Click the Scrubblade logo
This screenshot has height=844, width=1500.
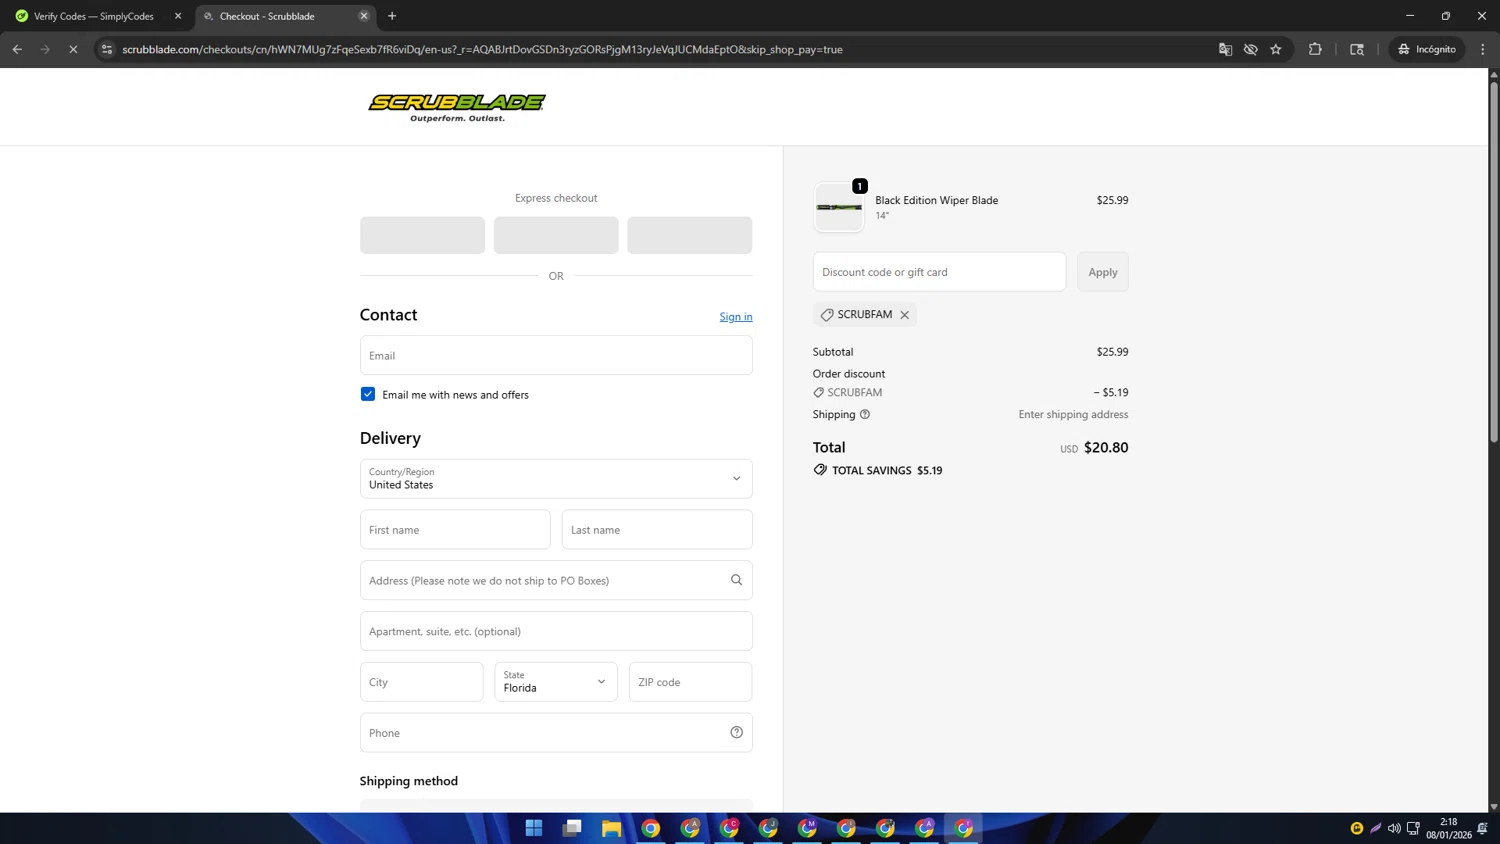point(457,107)
